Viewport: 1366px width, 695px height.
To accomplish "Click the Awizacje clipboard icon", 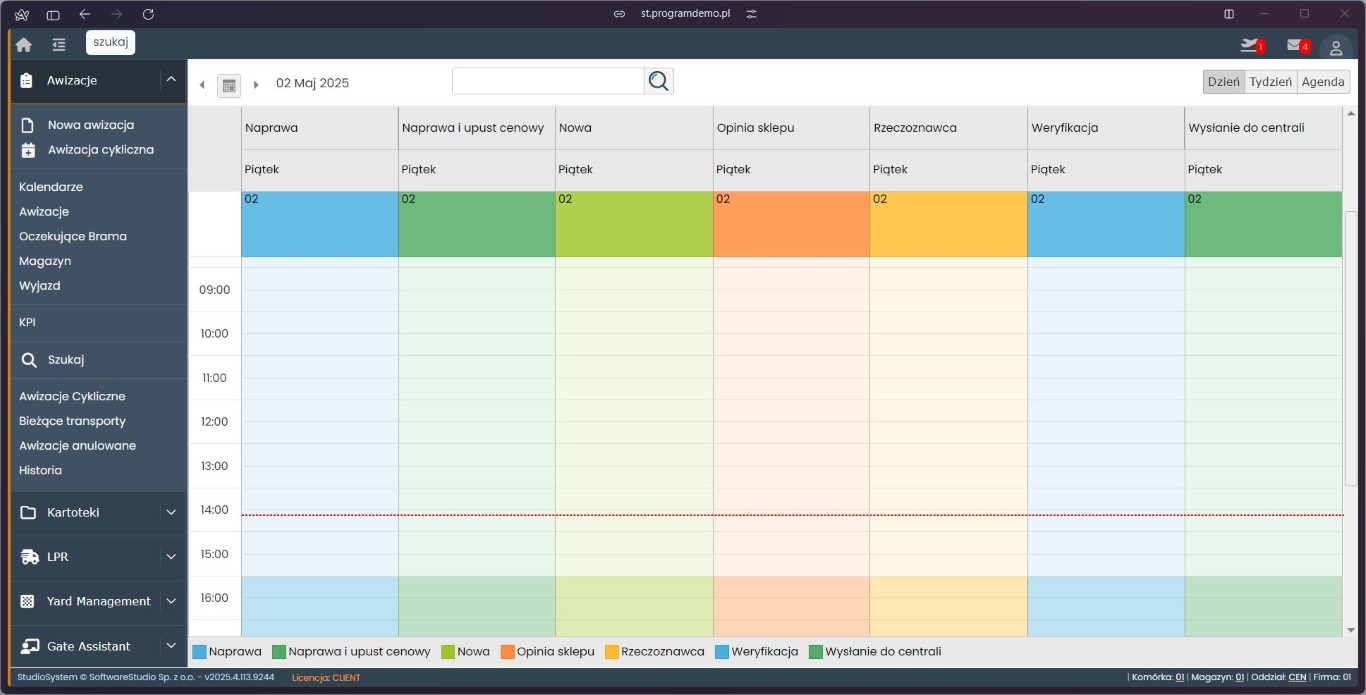I will (27, 80).
